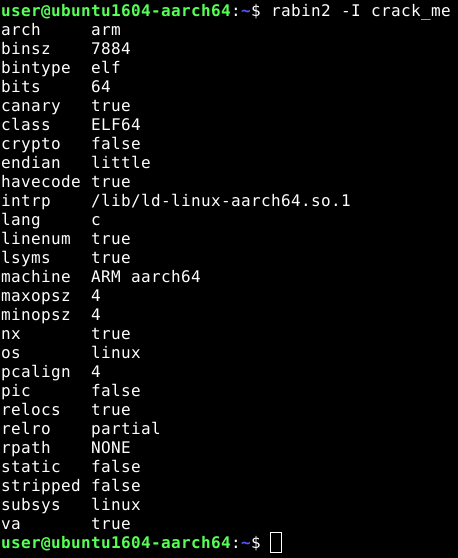Click the 'ELF64' class value
The image size is (458, 558).
[x=116, y=125]
